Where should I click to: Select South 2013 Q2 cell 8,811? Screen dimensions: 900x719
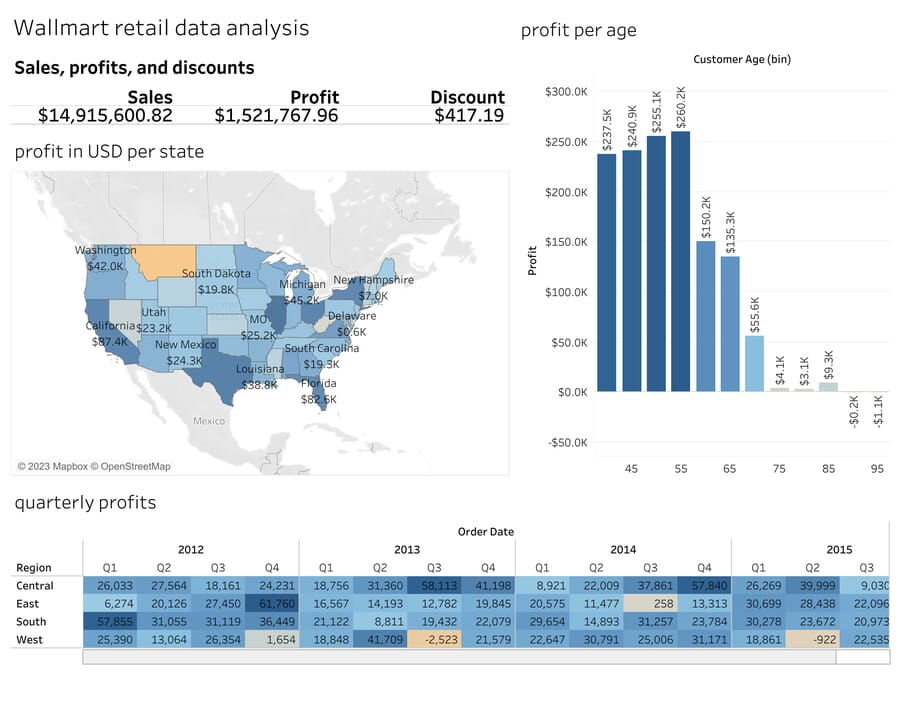coord(380,621)
